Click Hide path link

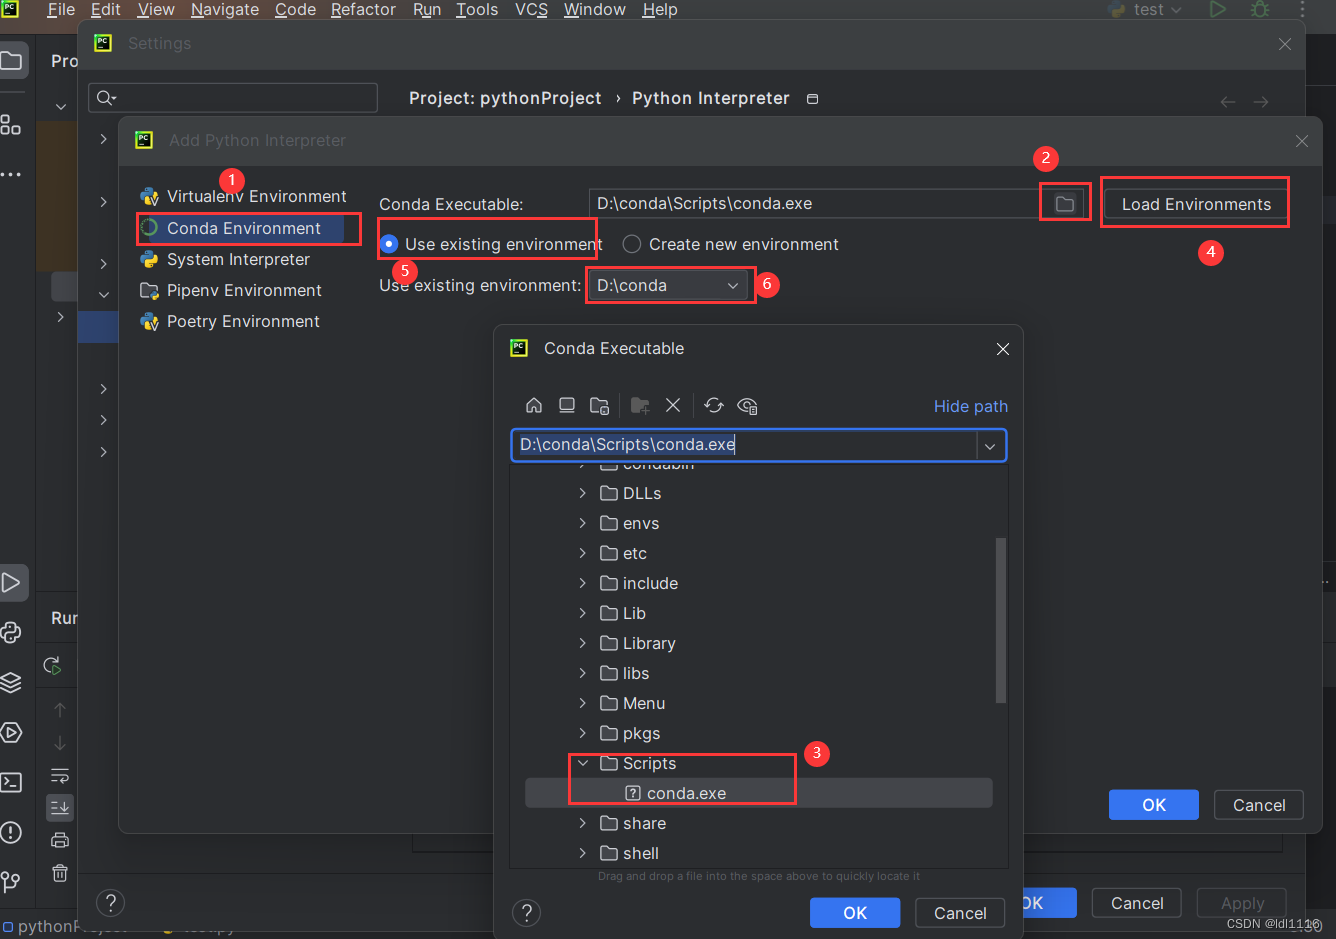click(x=970, y=406)
